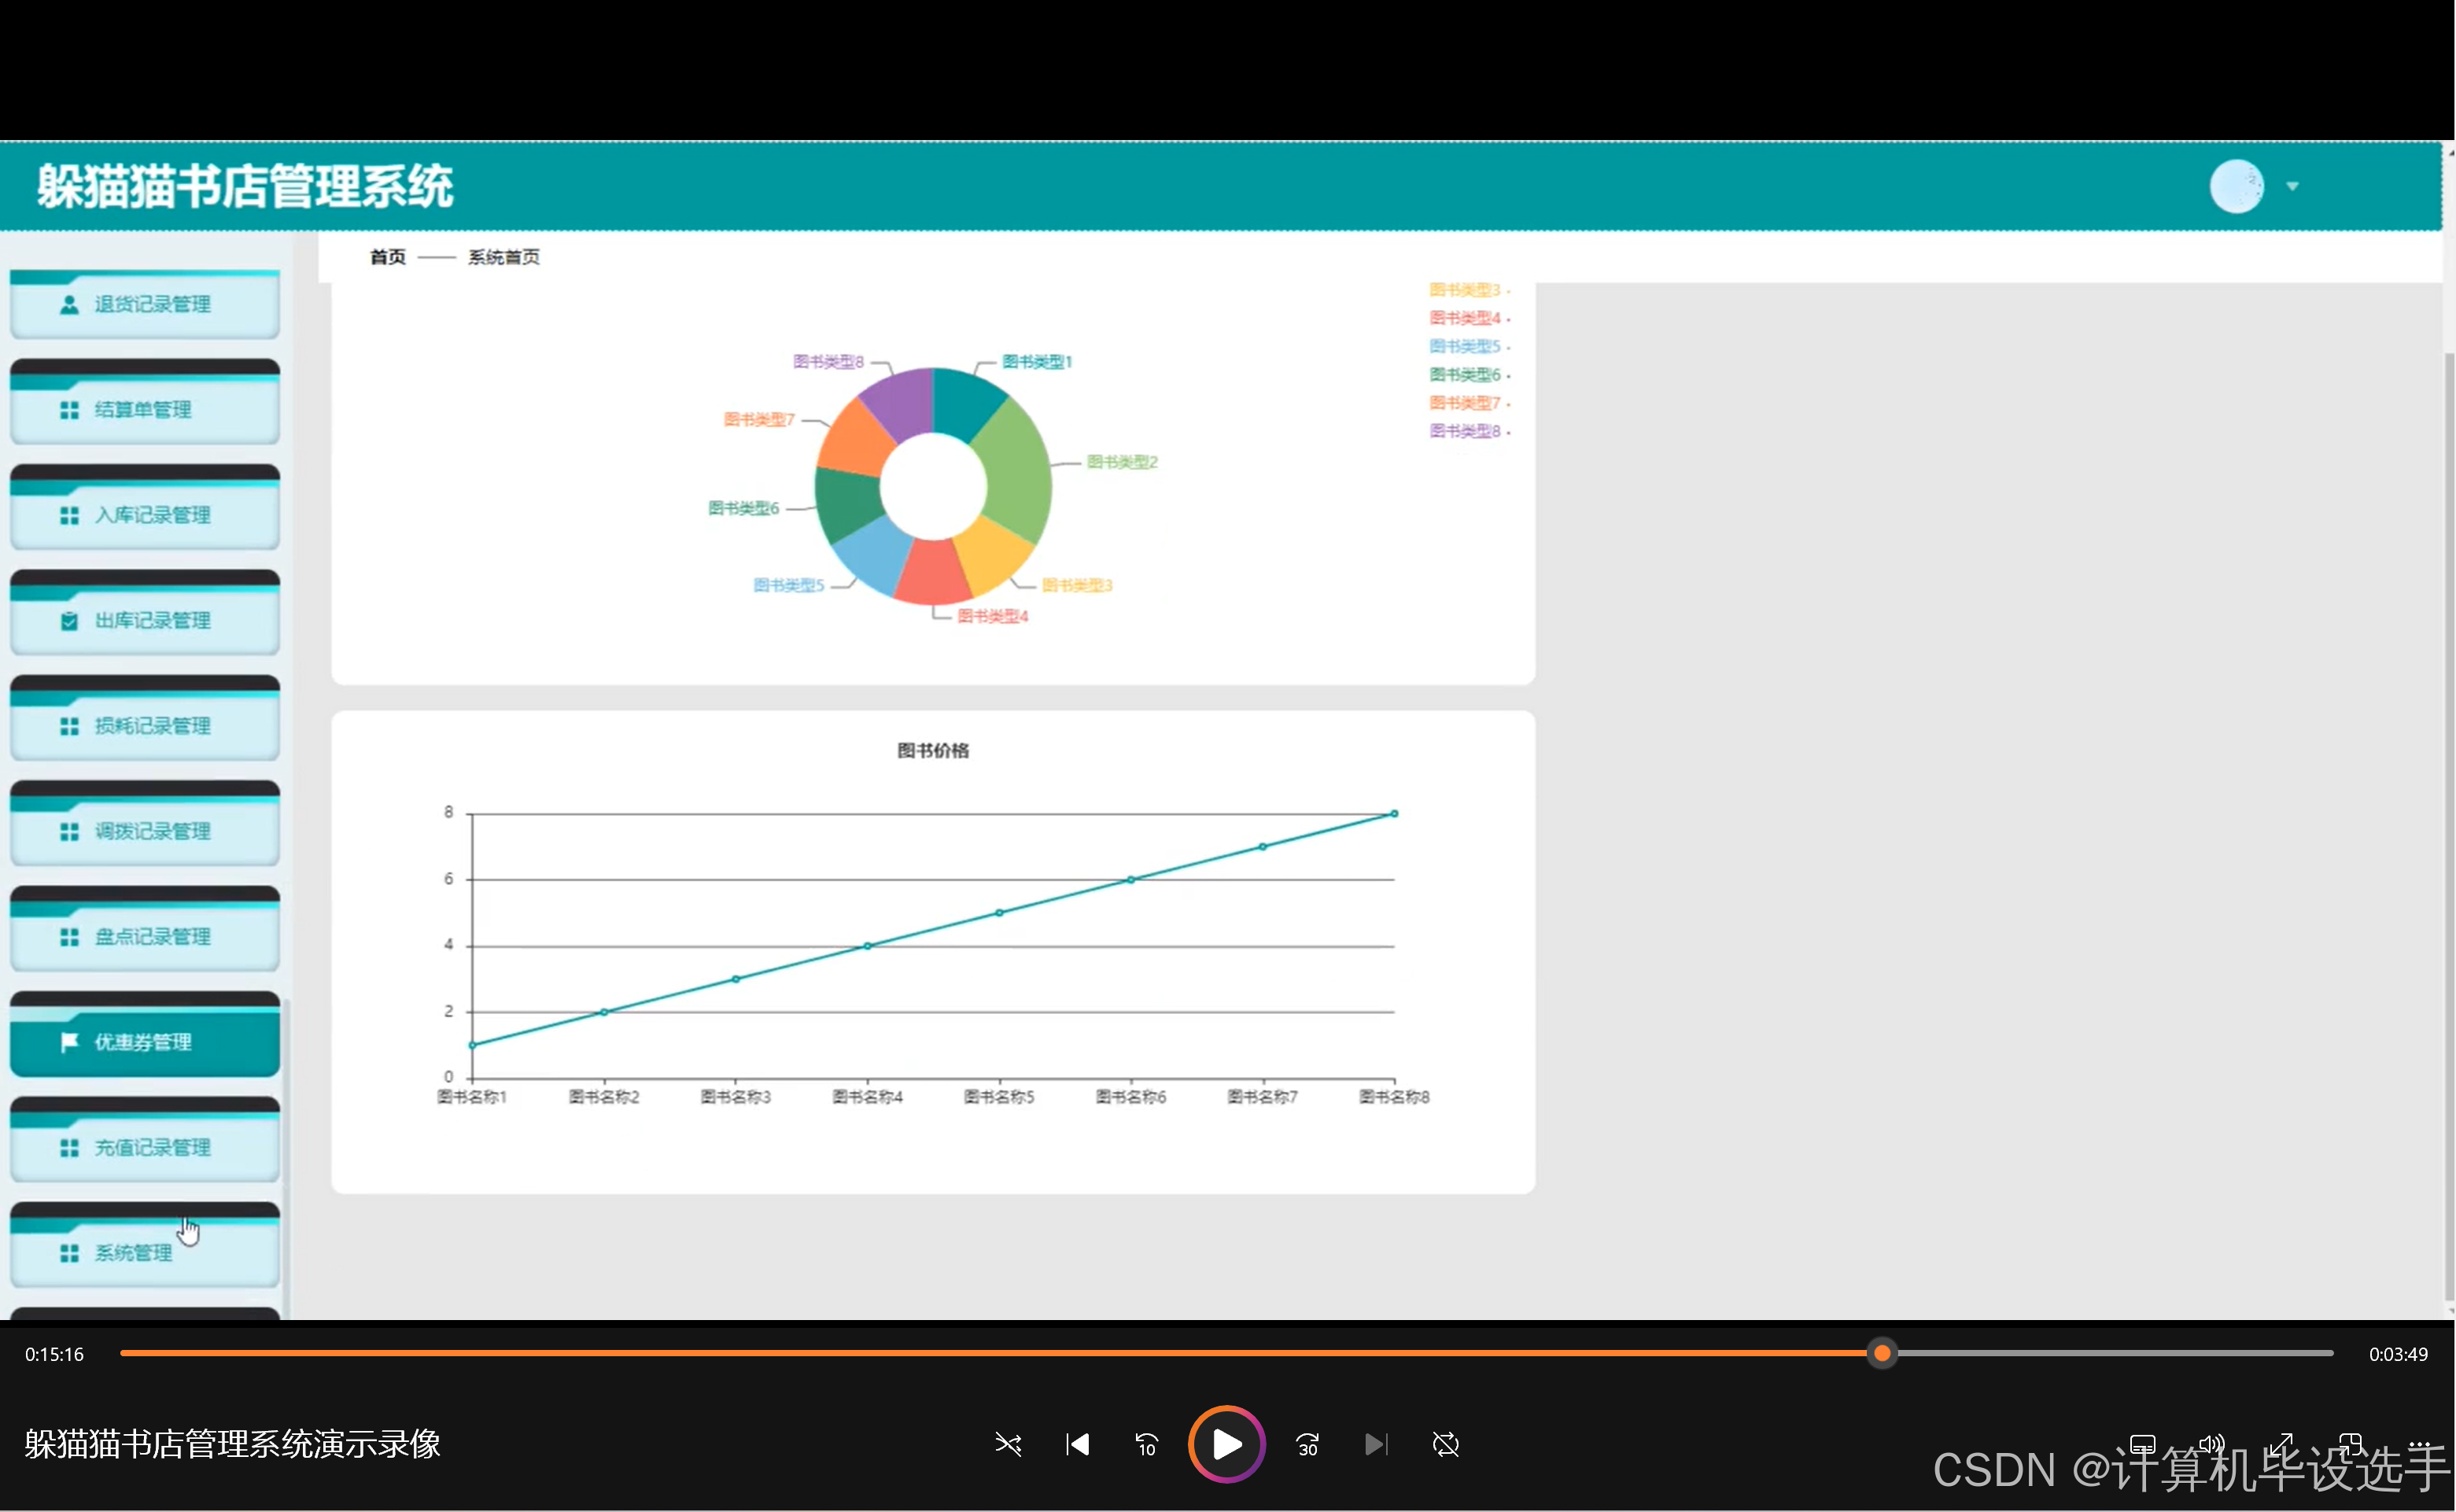
Task: Open the three-dots more options menu
Action: [x=2419, y=1444]
